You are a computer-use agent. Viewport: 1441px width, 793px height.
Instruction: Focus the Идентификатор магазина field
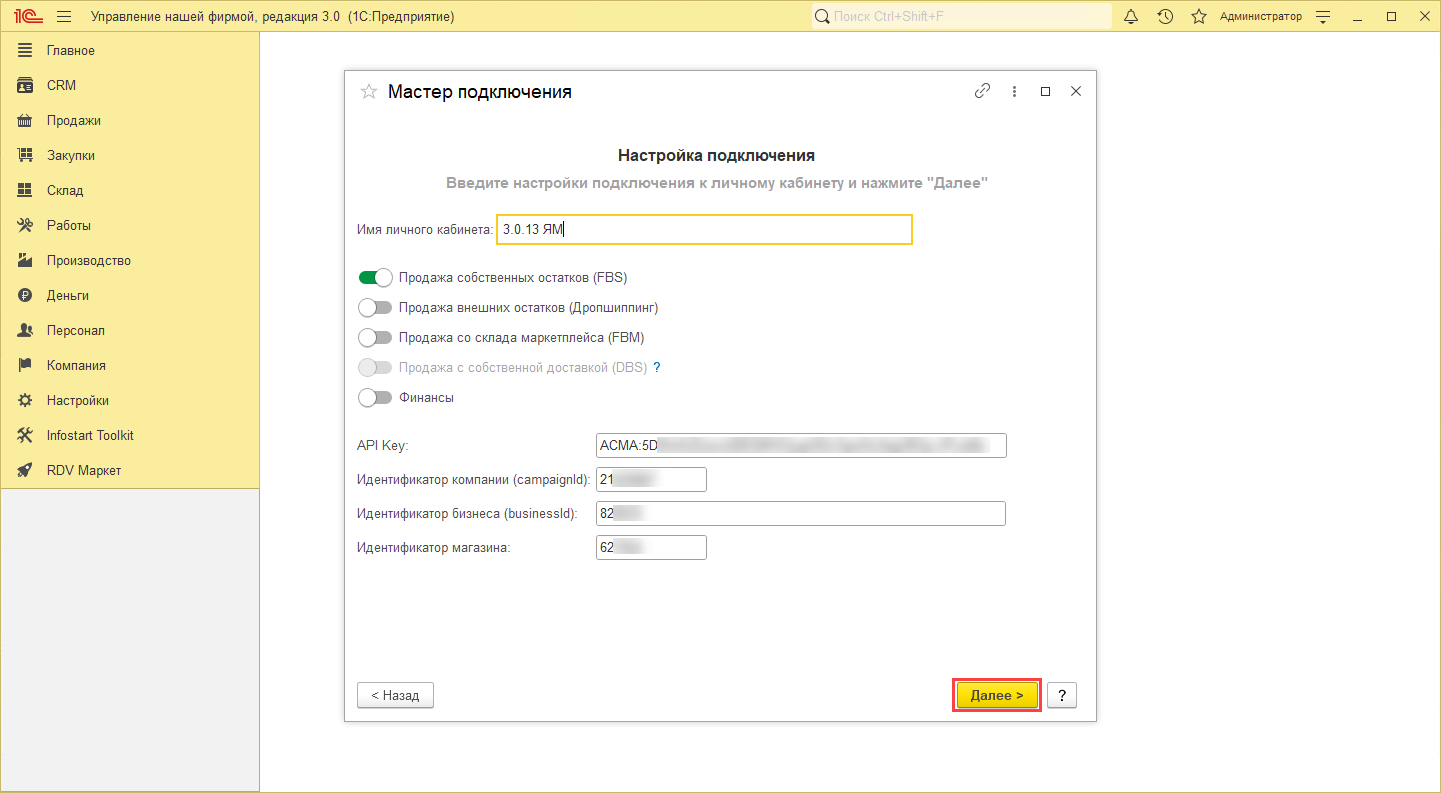coord(651,547)
